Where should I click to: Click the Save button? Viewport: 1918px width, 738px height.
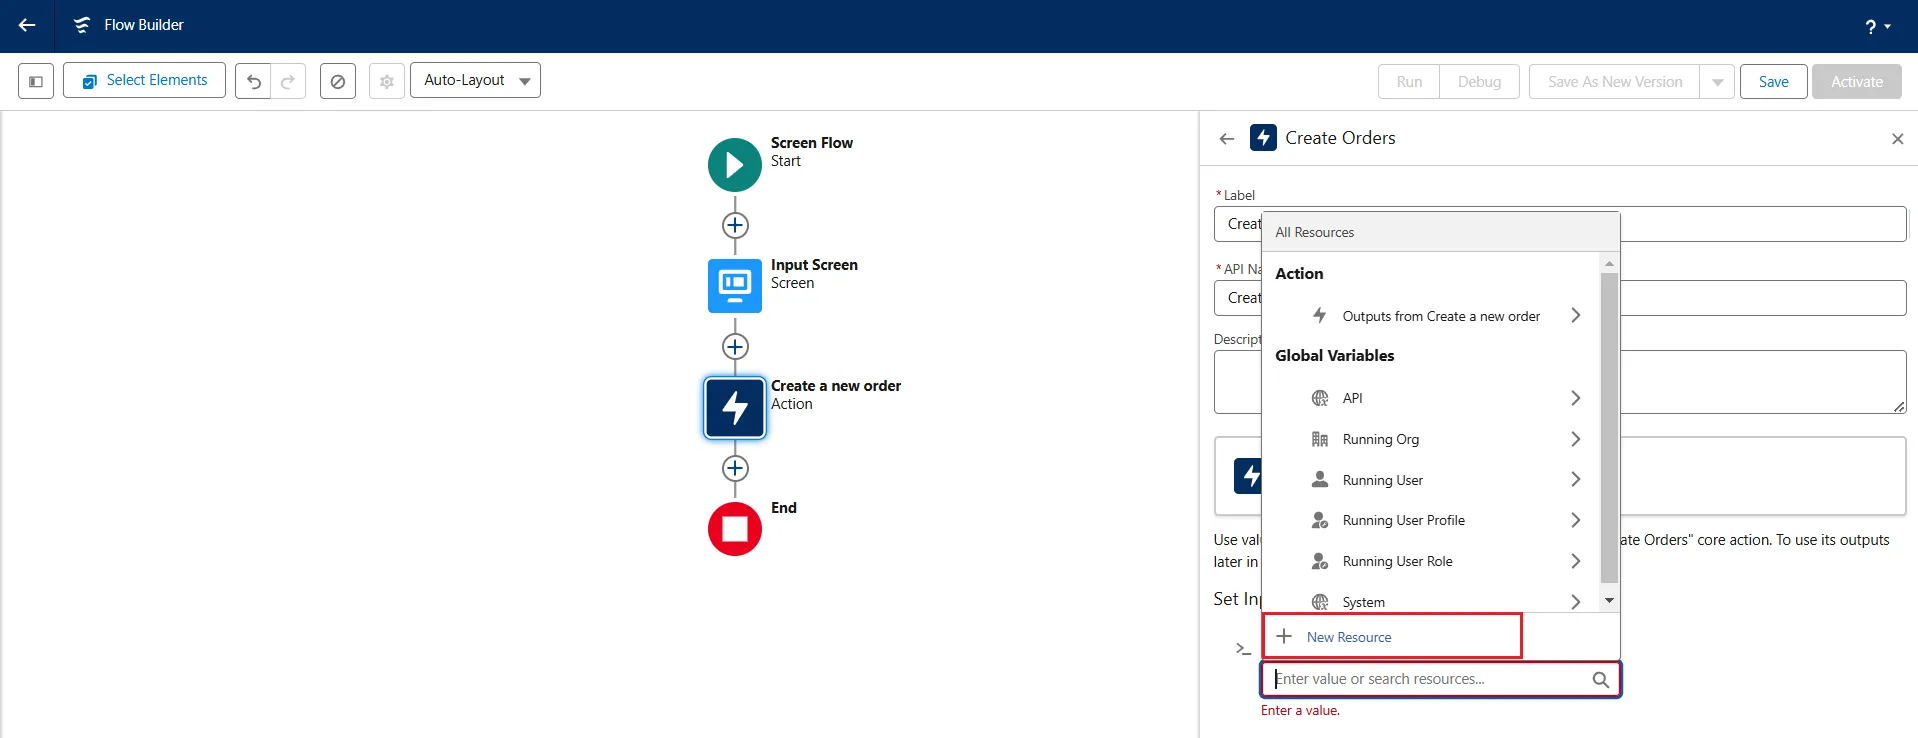tap(1773, 82)
